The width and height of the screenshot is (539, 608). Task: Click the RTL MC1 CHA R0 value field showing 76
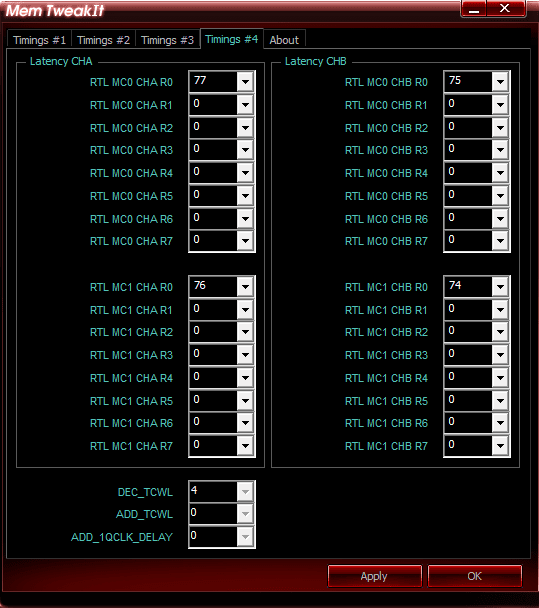click(213, 287)
